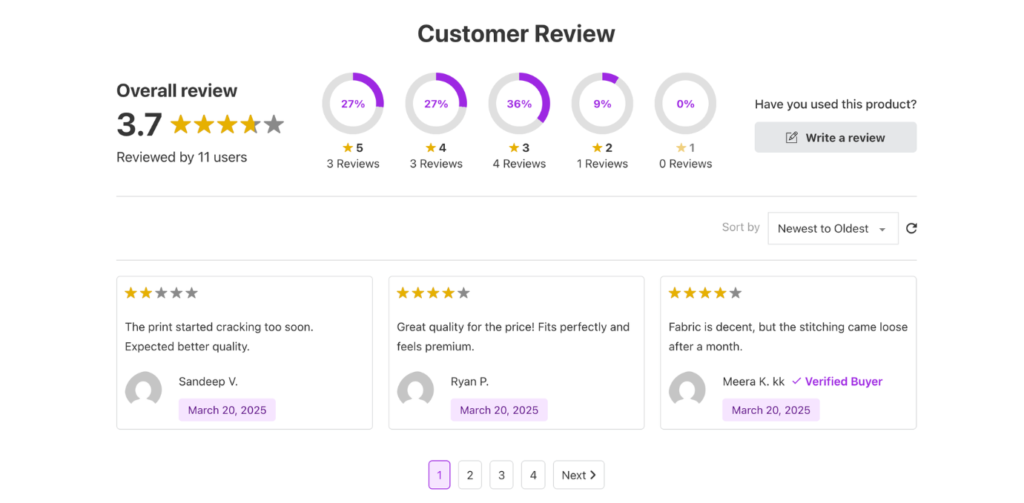1024x503 pixels.
Task: Click Sandeep V.'s avatar icon
Action: (x=144, y=390)
